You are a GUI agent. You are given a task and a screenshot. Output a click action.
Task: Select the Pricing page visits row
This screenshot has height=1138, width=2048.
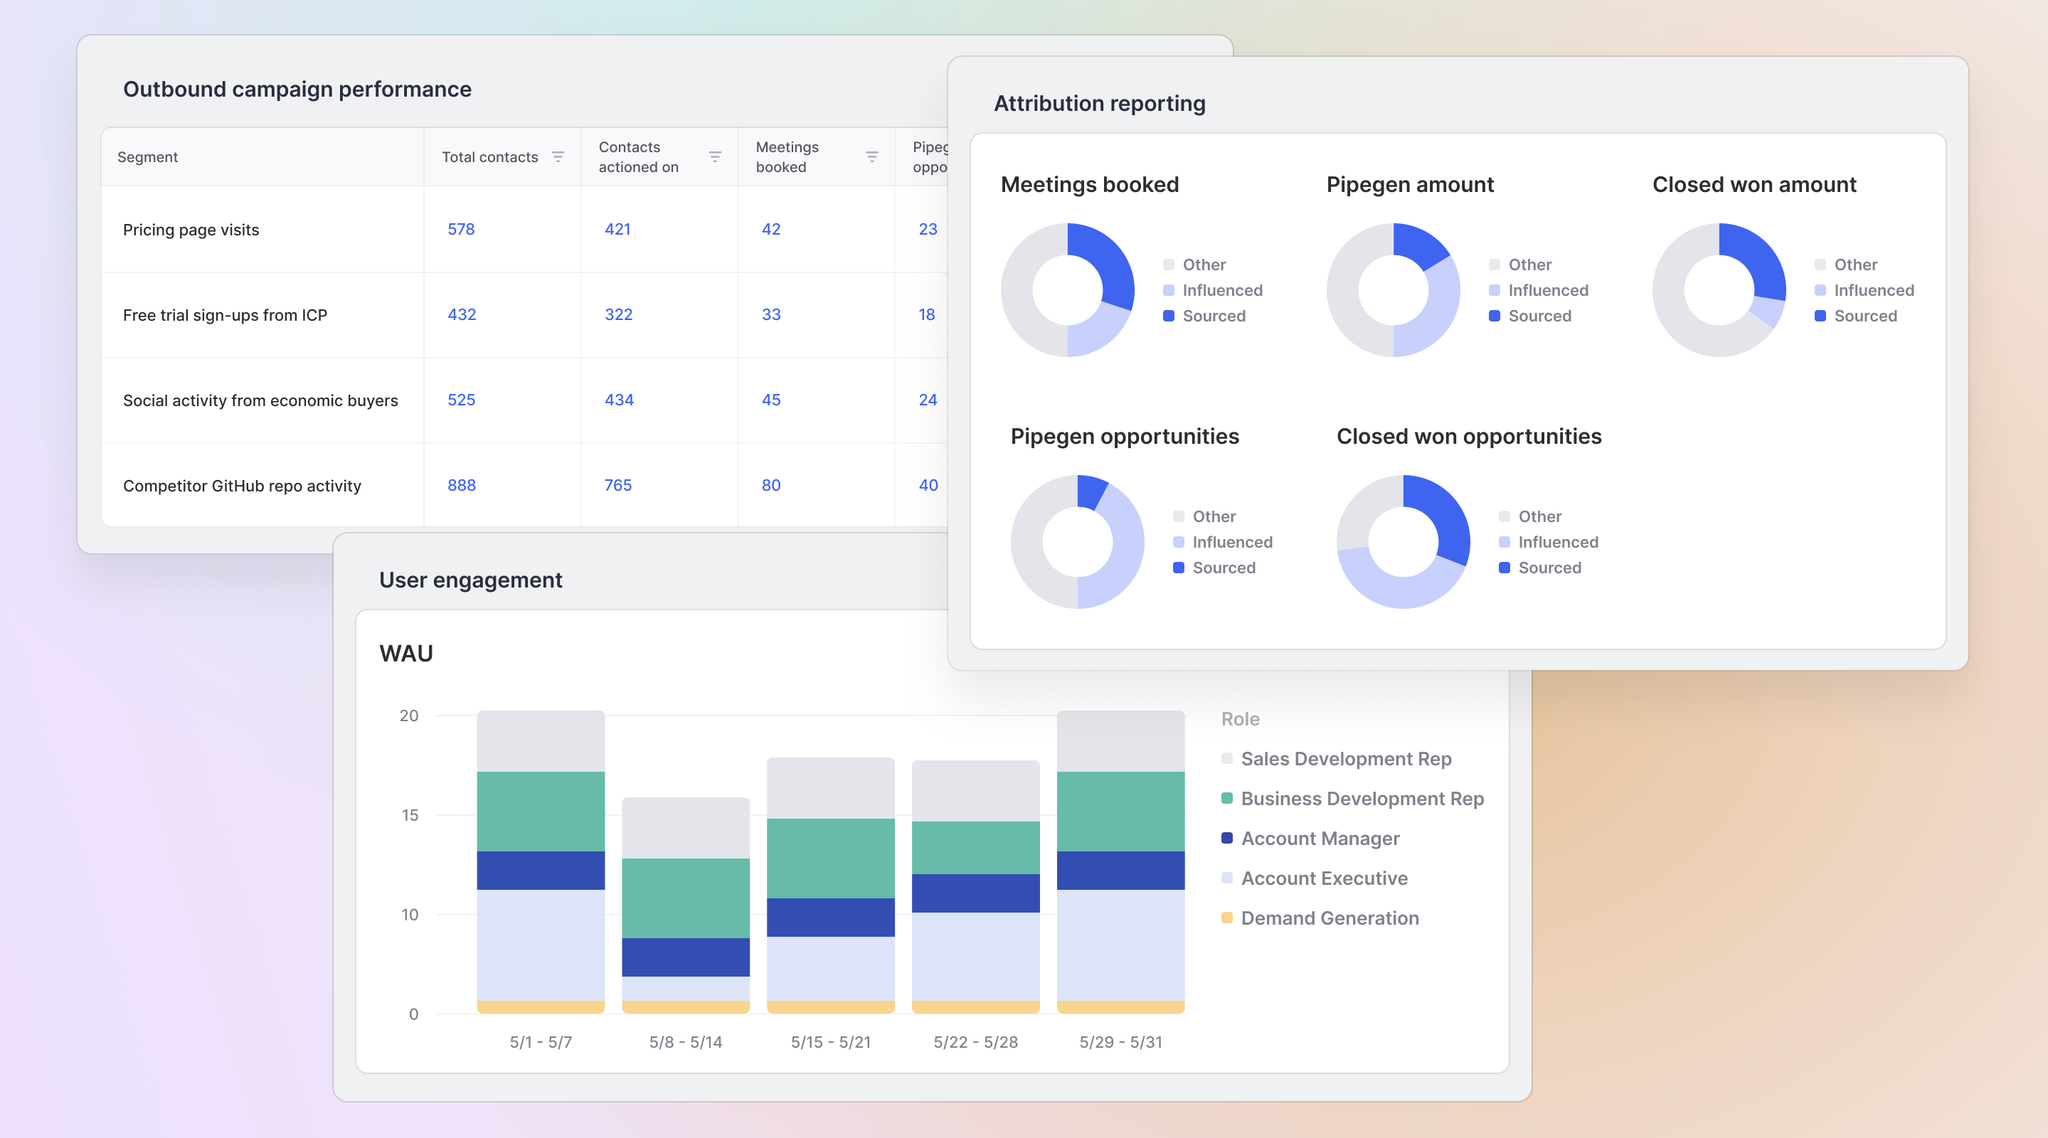[191, 230]
